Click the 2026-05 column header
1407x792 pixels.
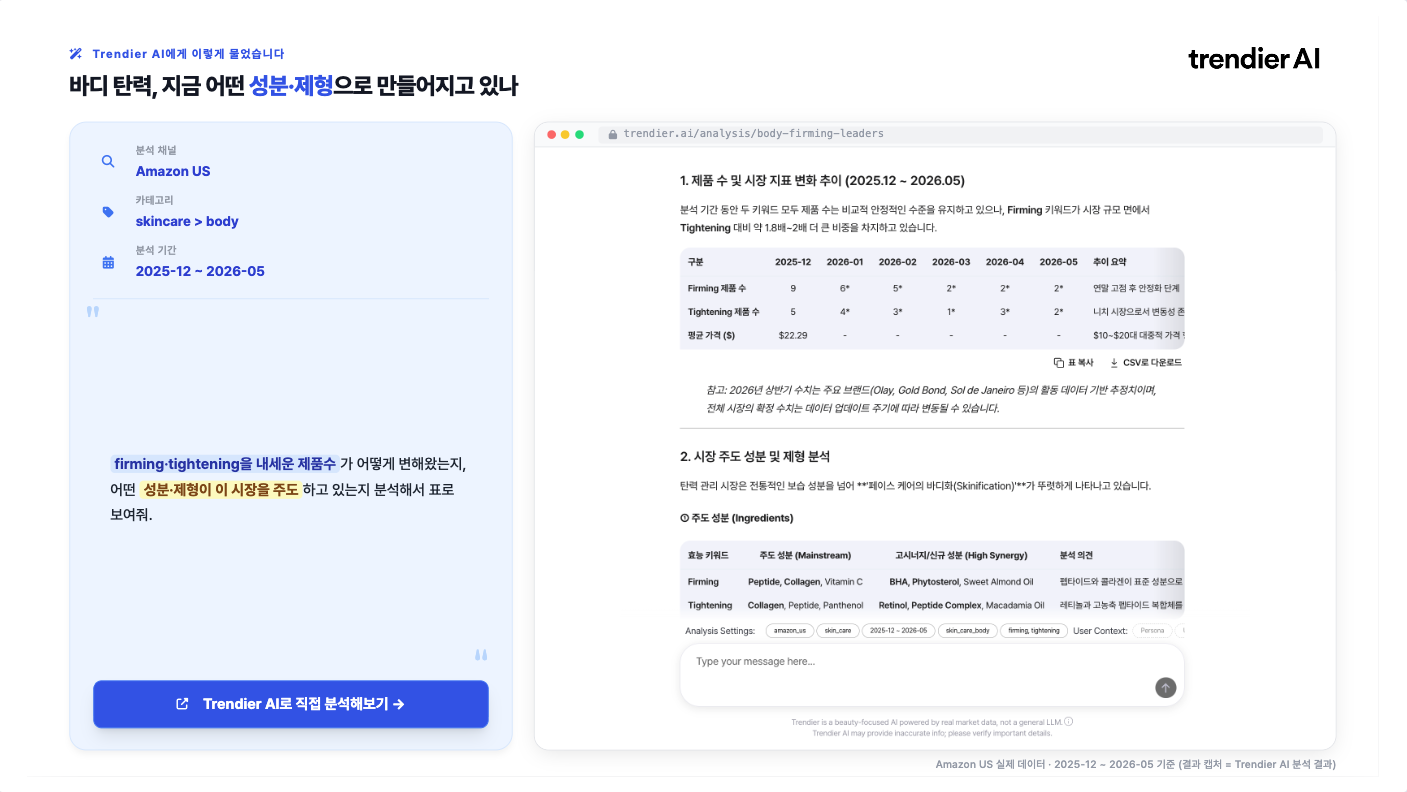pyautogui.click(x=1058, y=262)
